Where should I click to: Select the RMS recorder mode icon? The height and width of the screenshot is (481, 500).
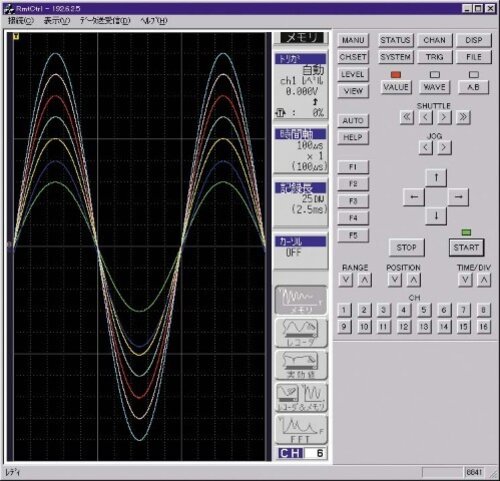coord(301,365)
